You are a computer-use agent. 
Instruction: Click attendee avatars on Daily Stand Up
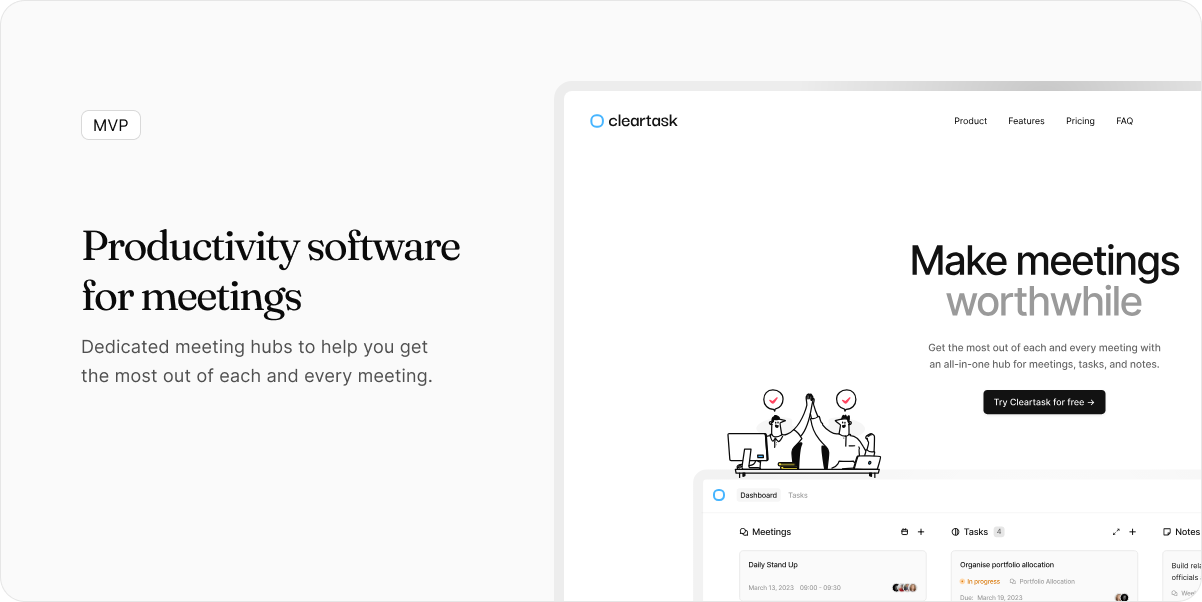pos(905,588)
